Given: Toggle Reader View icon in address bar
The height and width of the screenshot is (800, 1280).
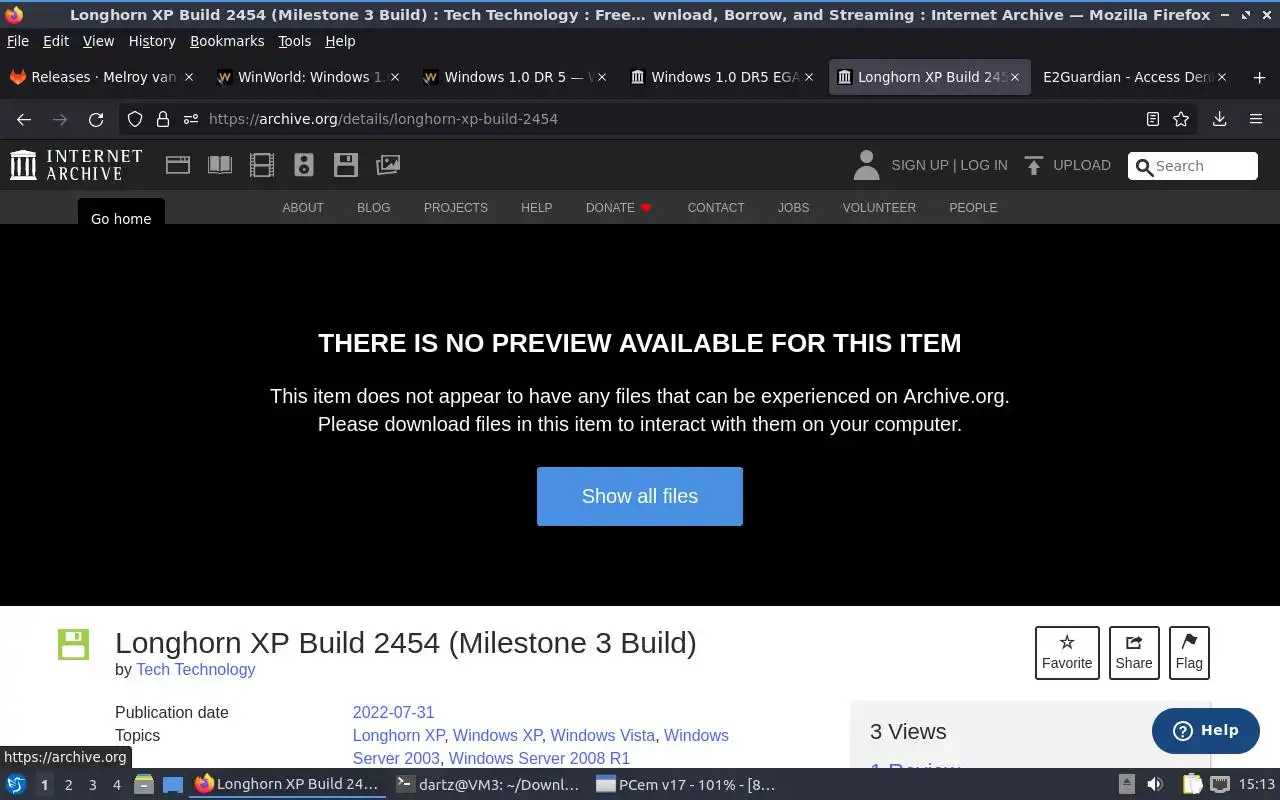Looking at the screenshot, I should (x=1153, y=119).
